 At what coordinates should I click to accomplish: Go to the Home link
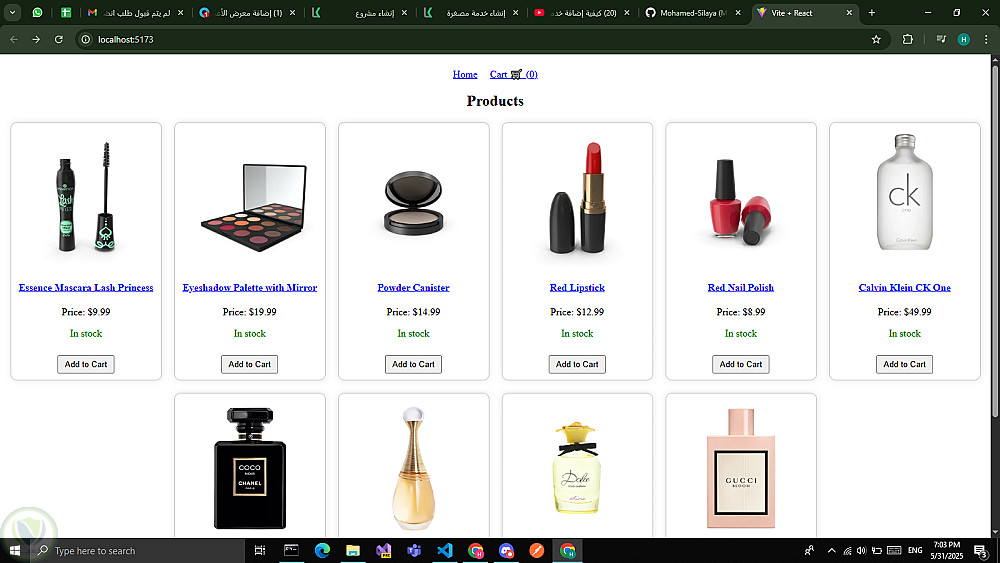(x=465, y=75)
